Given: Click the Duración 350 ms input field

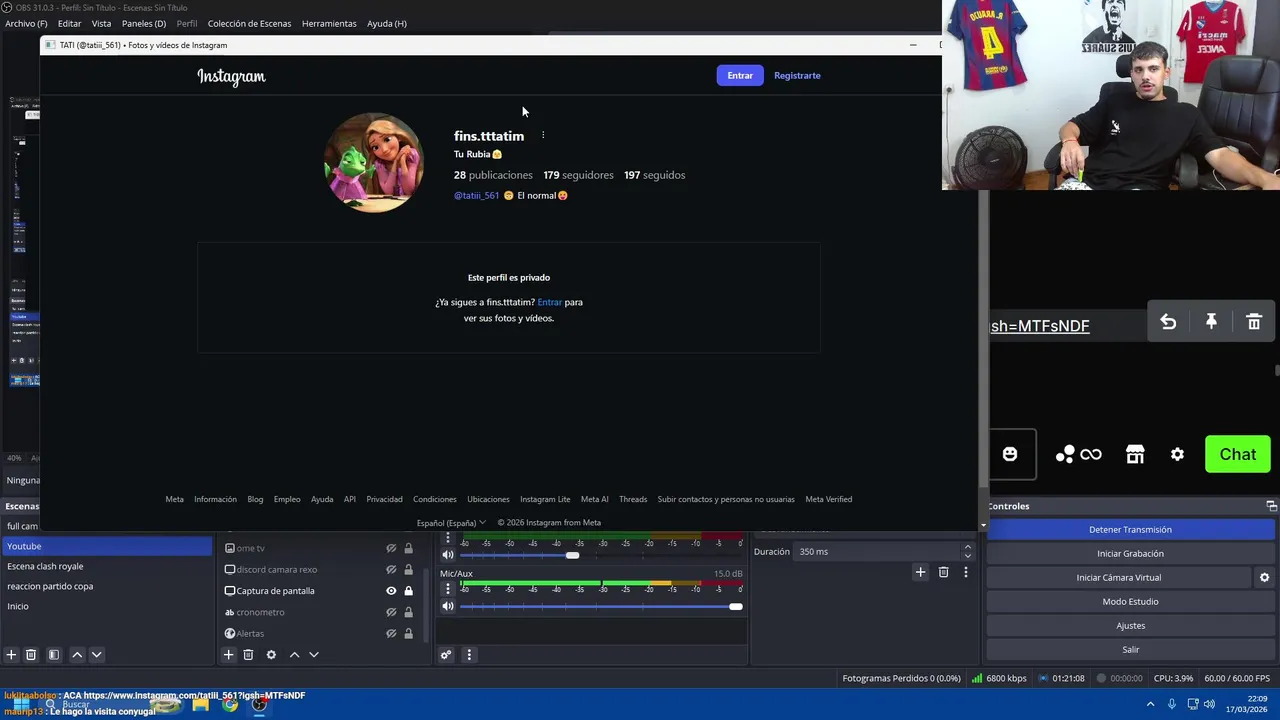Looking at the screenshot, I should [x=876, y=551].
